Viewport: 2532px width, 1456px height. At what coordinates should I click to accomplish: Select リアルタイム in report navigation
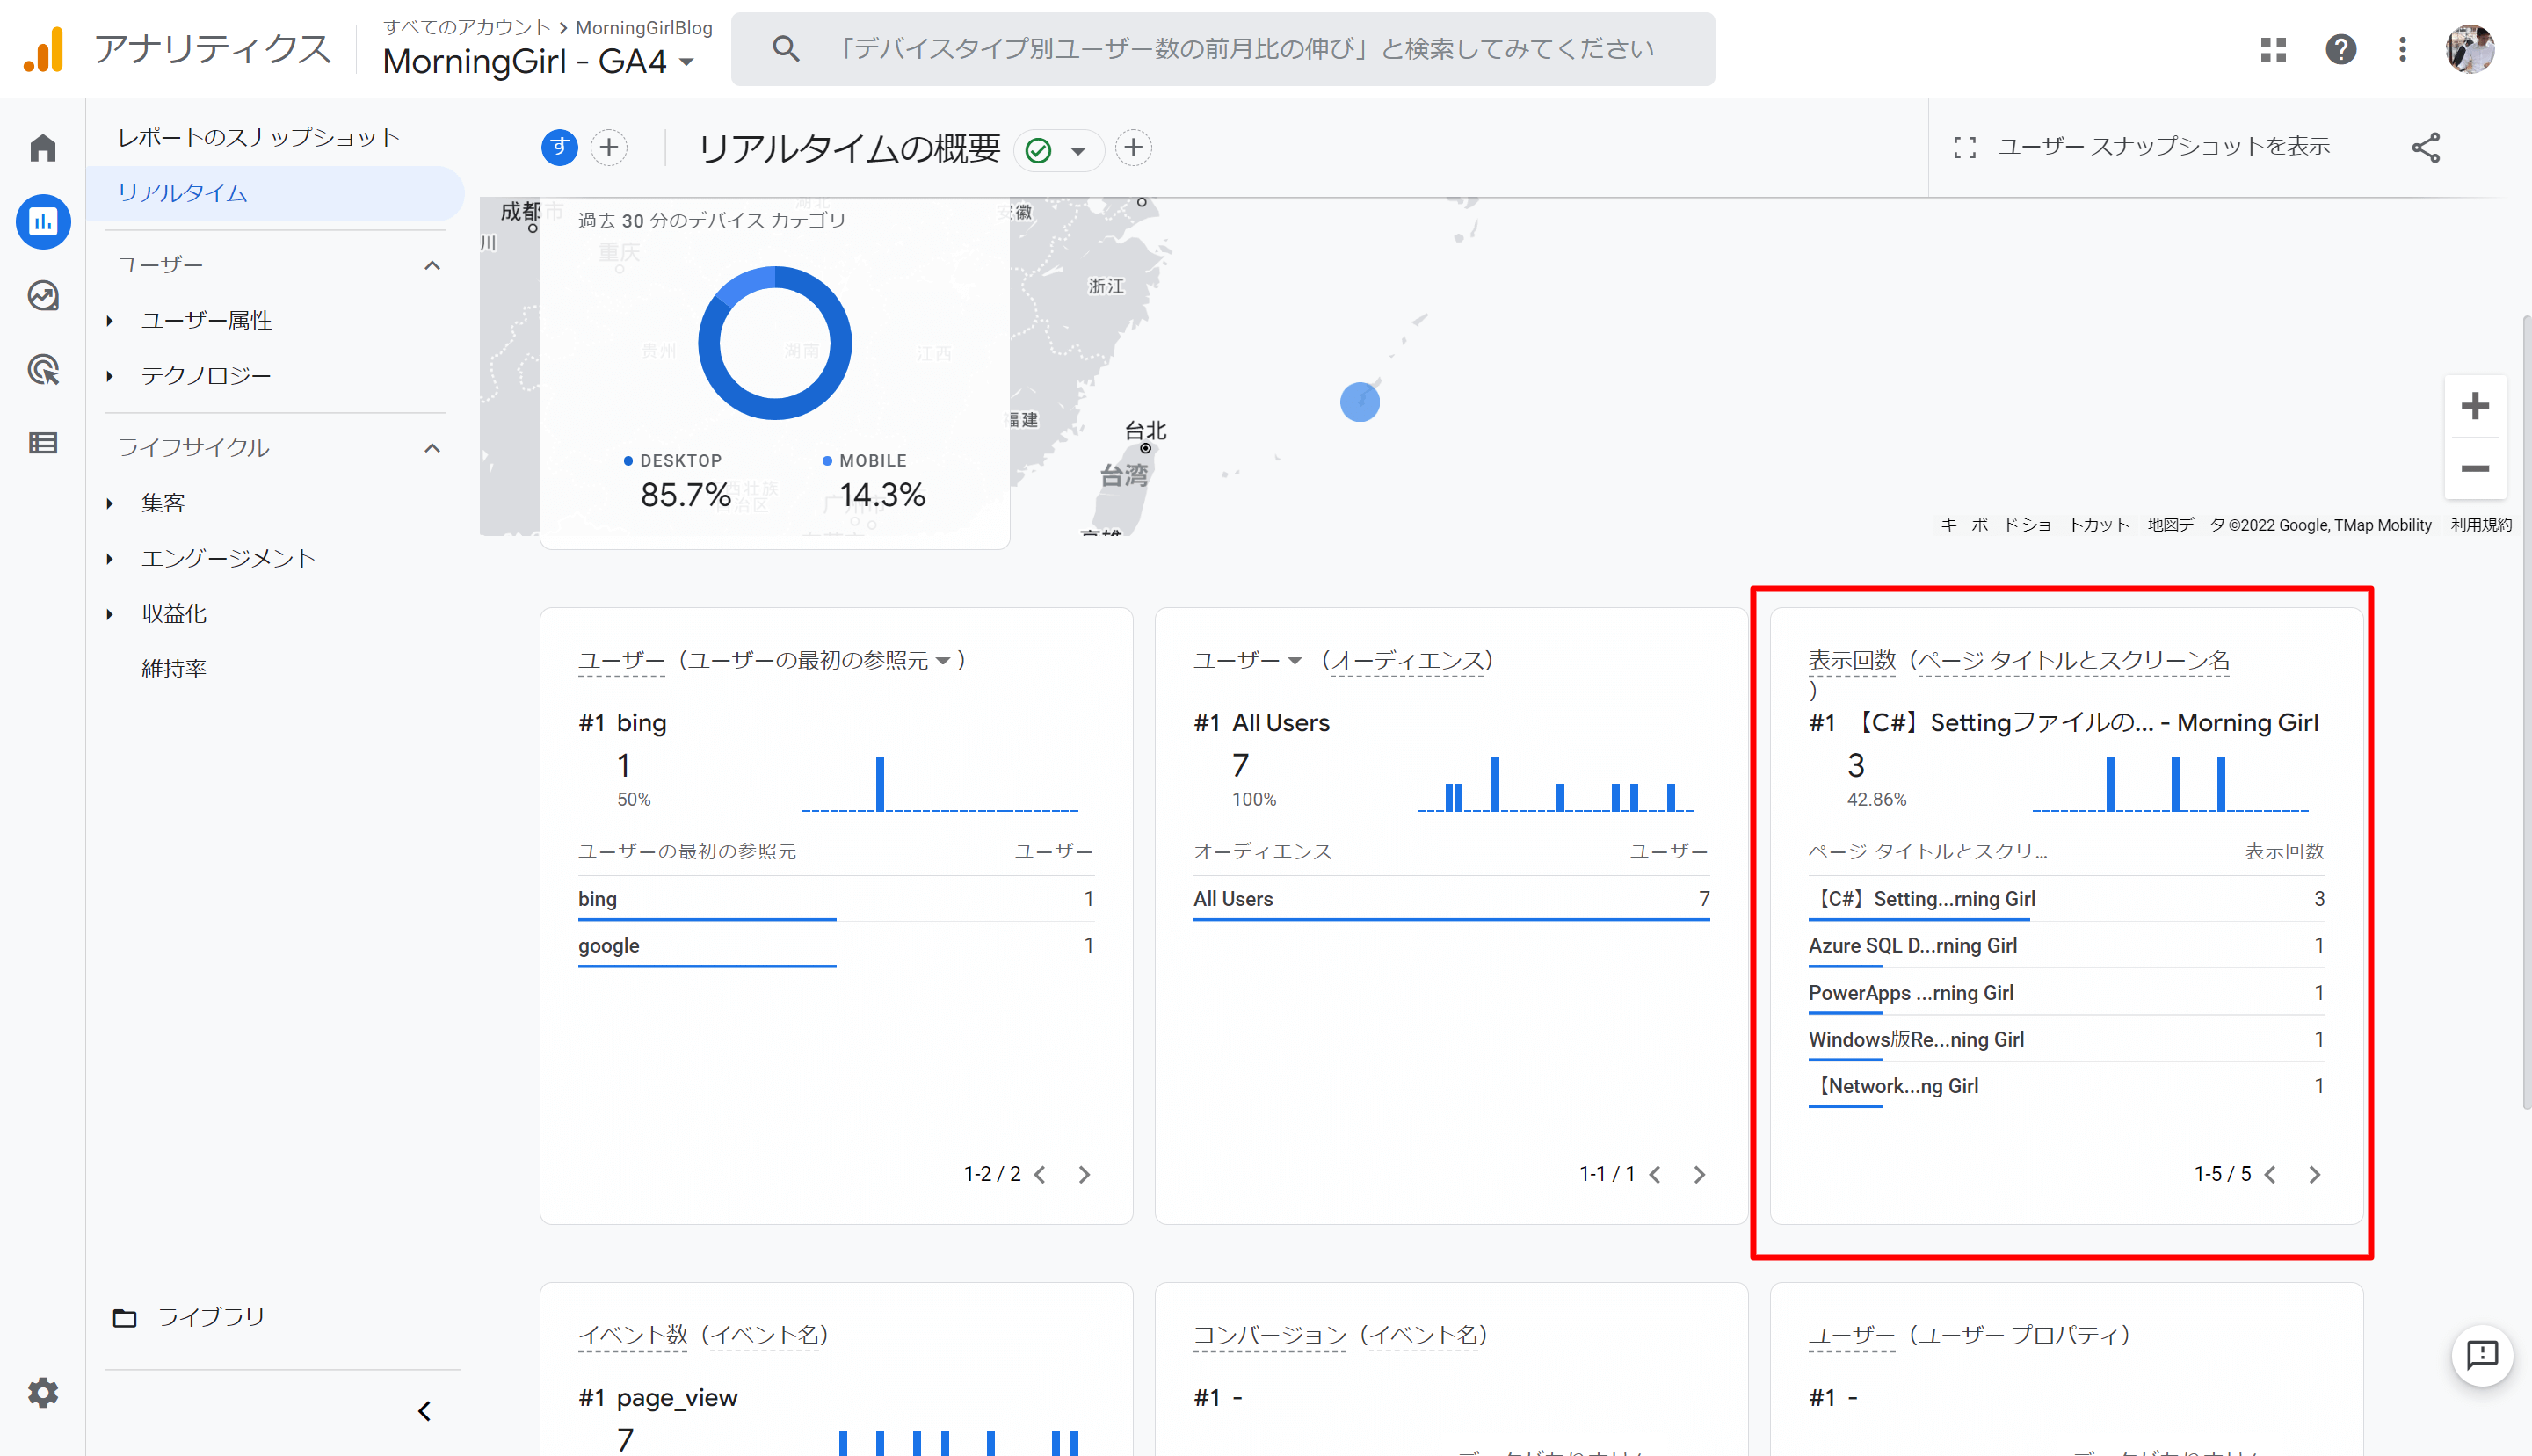coord(182,193)
